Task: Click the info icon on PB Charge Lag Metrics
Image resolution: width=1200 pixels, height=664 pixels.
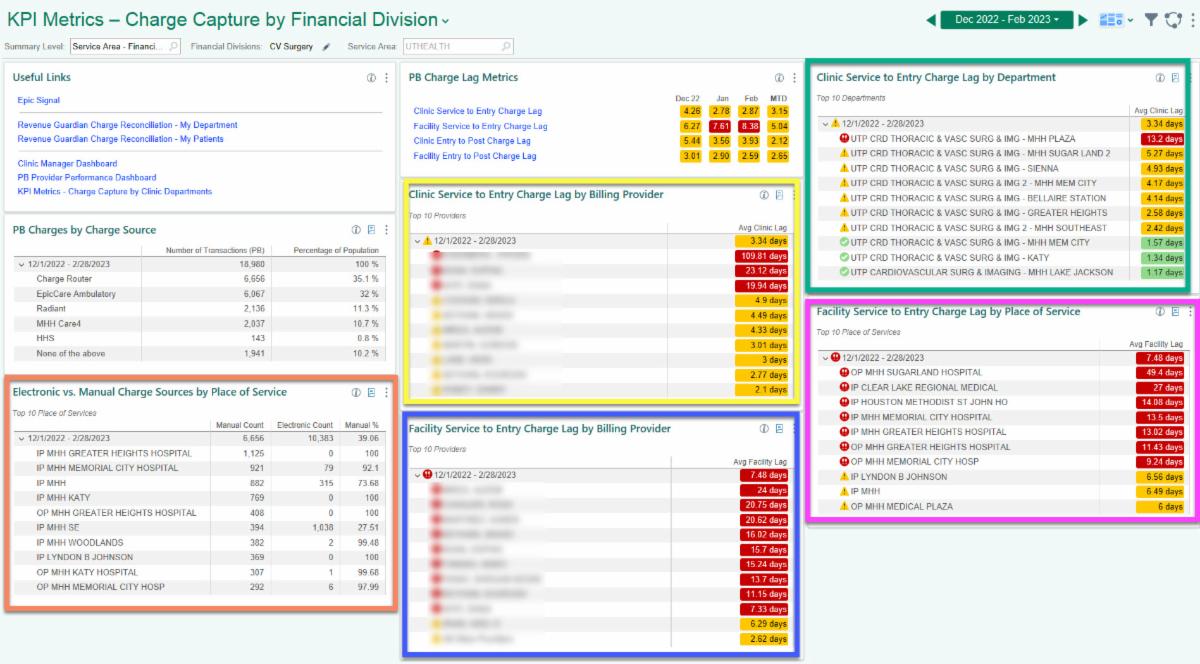Action: click(x=779, y=78)
